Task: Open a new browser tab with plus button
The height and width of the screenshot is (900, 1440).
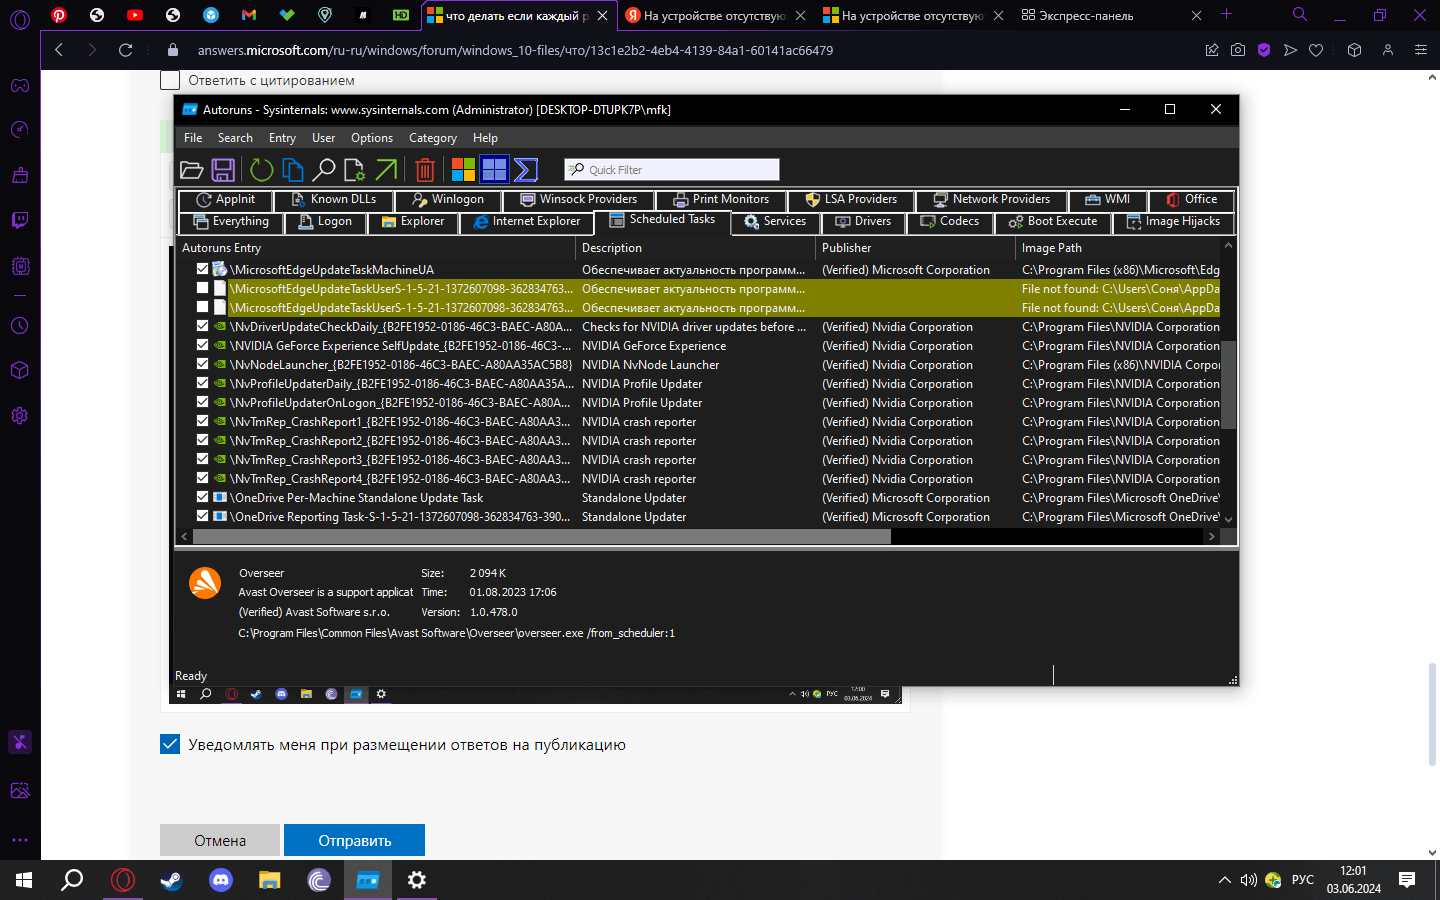Action: pyautogui.click(x=1226, y=14)
